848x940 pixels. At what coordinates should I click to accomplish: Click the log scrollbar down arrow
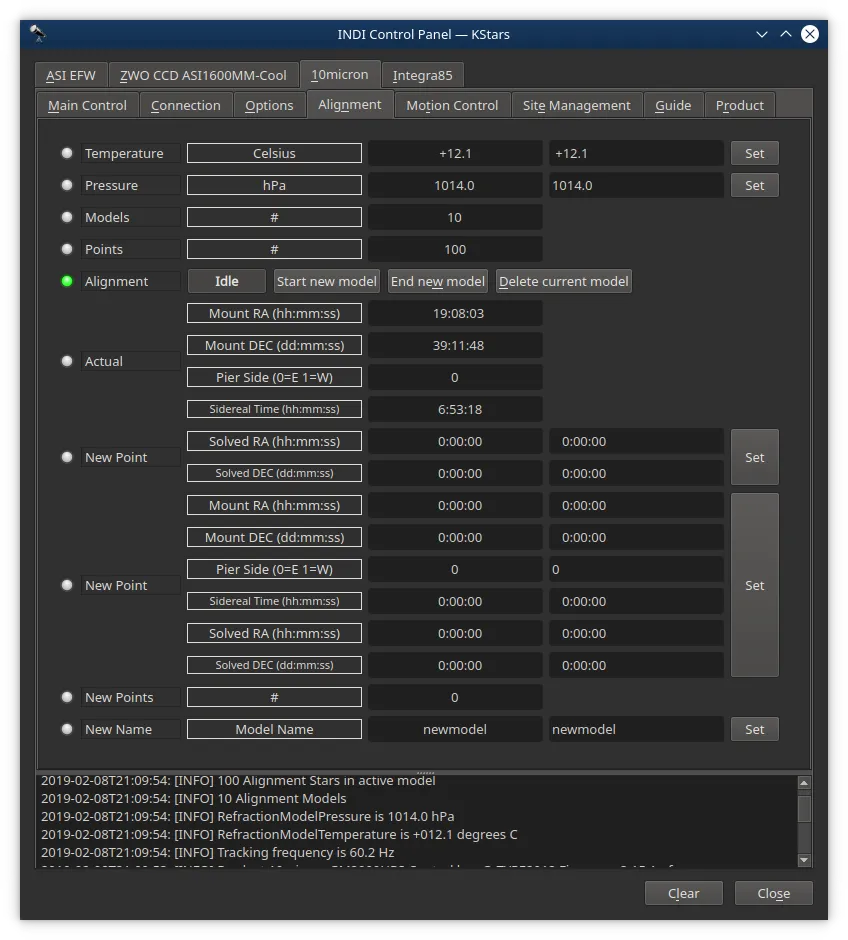point(804,860)
